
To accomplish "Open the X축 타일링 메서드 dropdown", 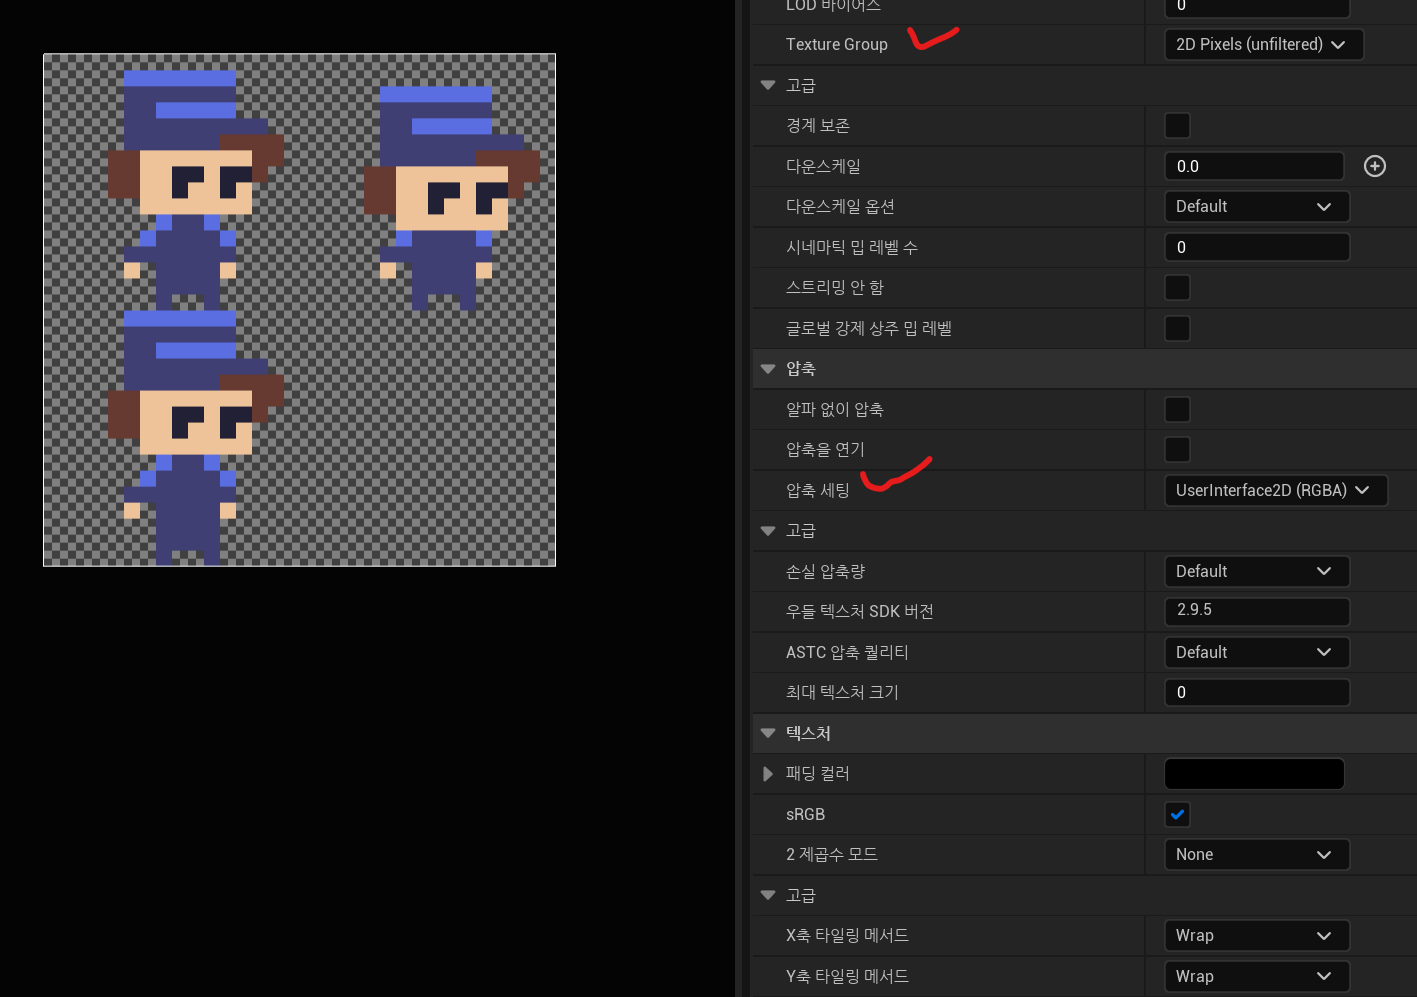I will pyautogui.click(x=1257, y=936).
